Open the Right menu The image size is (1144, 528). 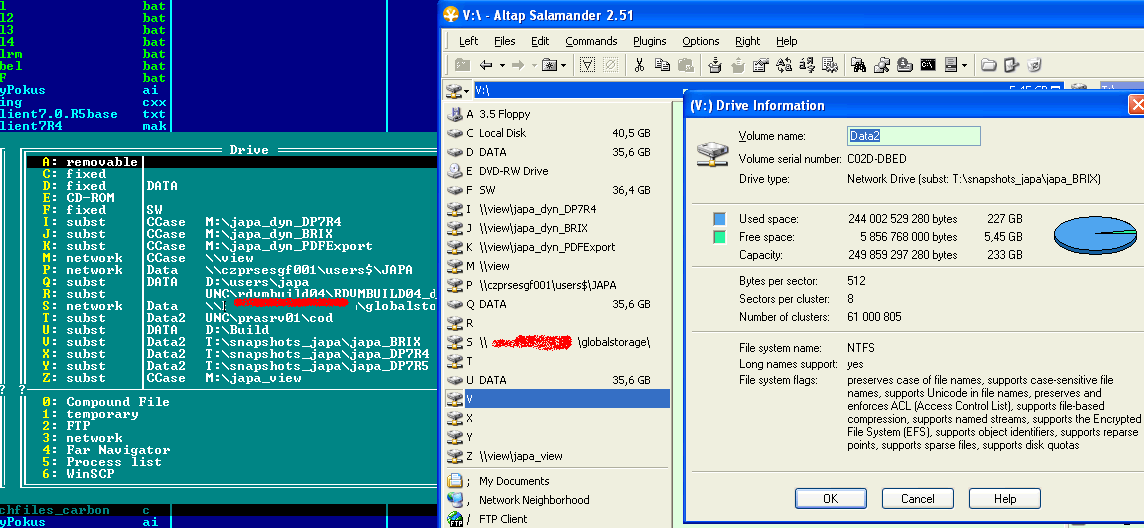(747, 41)
